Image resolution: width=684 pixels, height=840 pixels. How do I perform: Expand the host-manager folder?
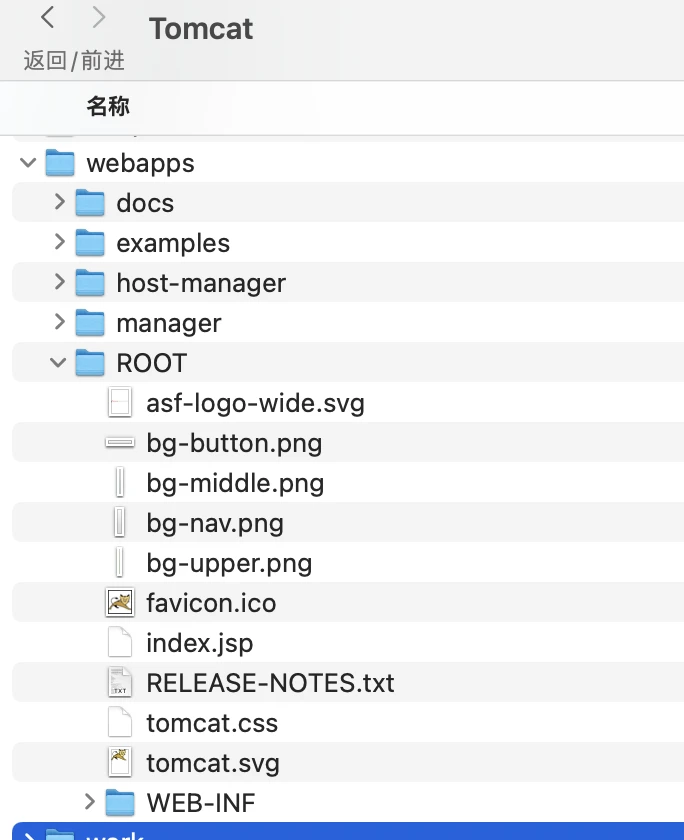point(59,283)
